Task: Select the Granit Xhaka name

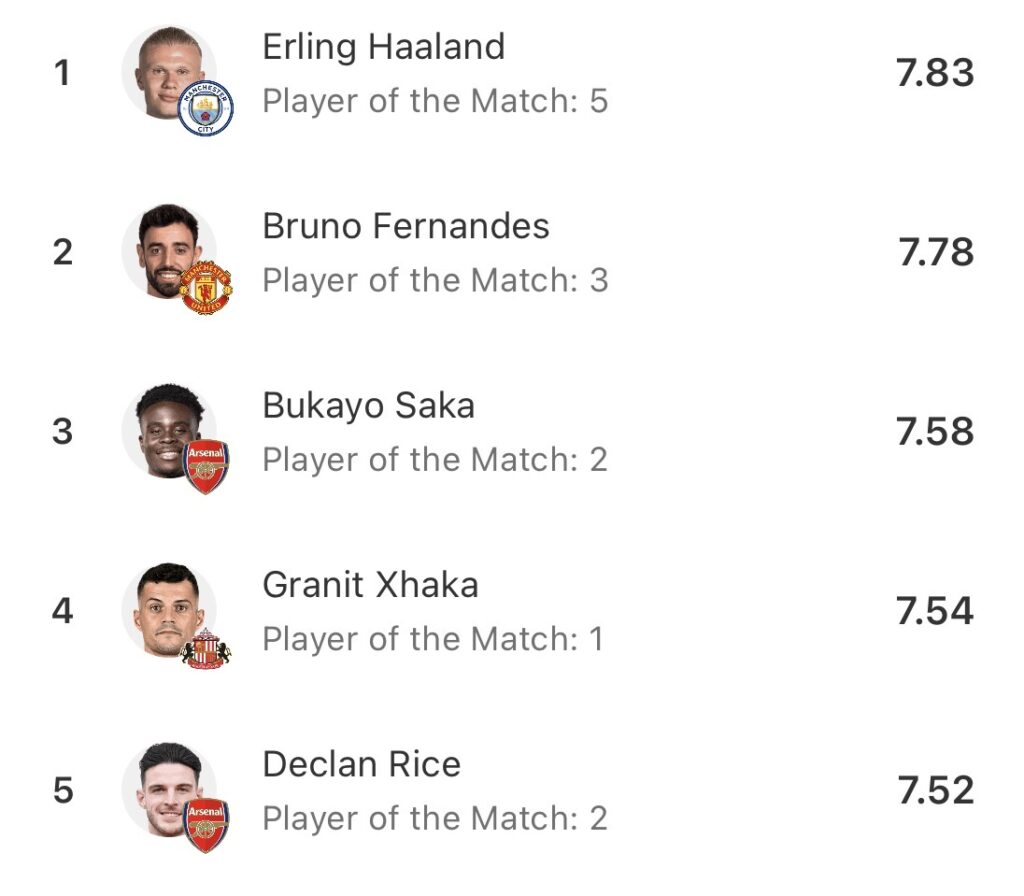Action: (370, 585)
